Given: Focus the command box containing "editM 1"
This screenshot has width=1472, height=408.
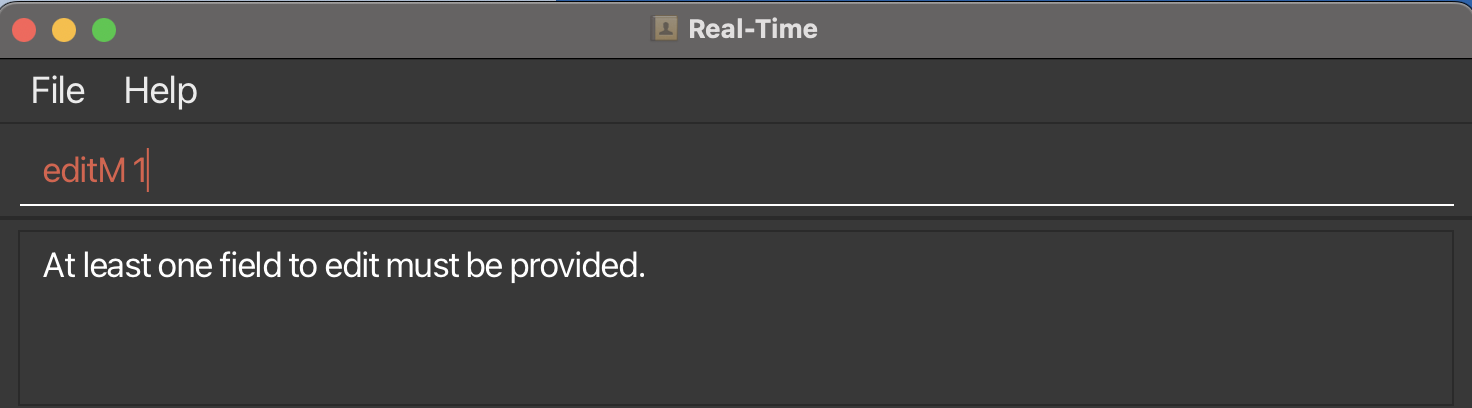Looking at the screenshot, I should (737, 172).
